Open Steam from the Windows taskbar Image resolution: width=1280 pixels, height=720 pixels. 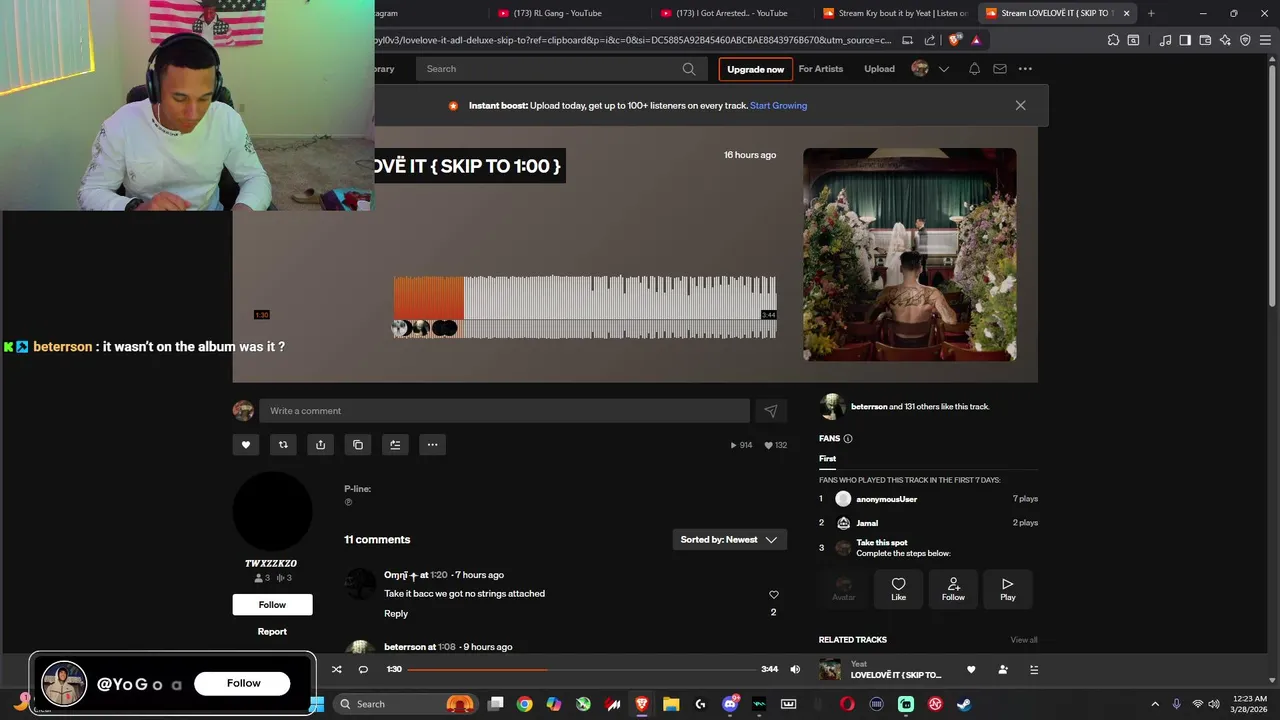pos(964,704)
